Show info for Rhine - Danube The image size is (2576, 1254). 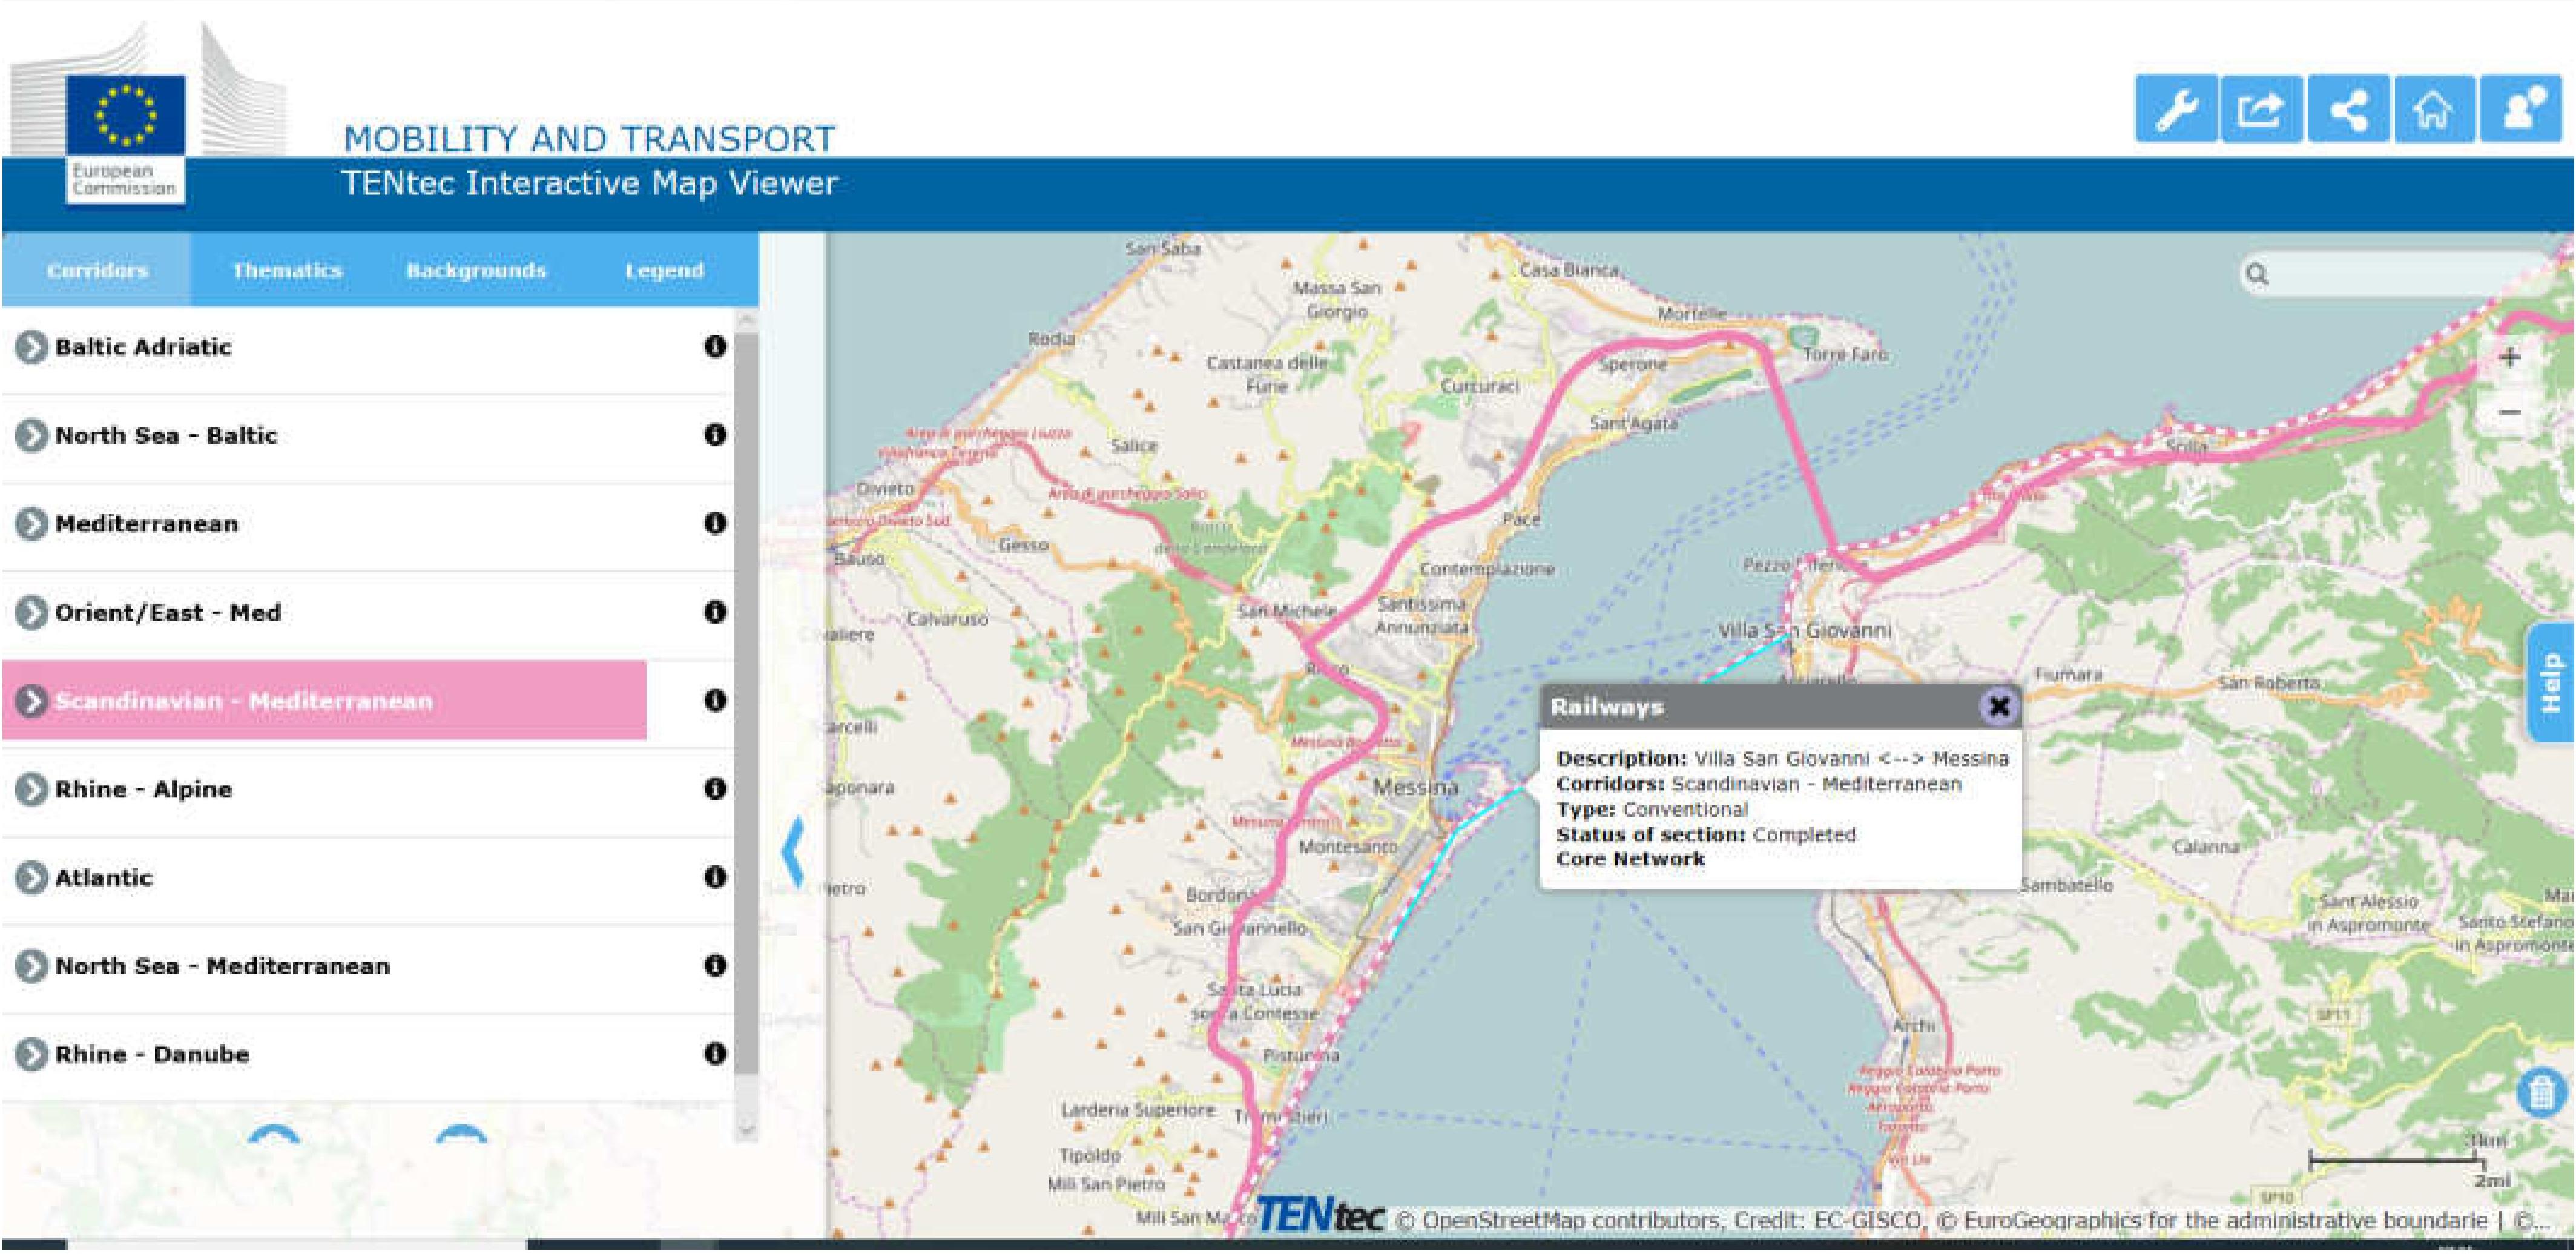(714, 1053)
